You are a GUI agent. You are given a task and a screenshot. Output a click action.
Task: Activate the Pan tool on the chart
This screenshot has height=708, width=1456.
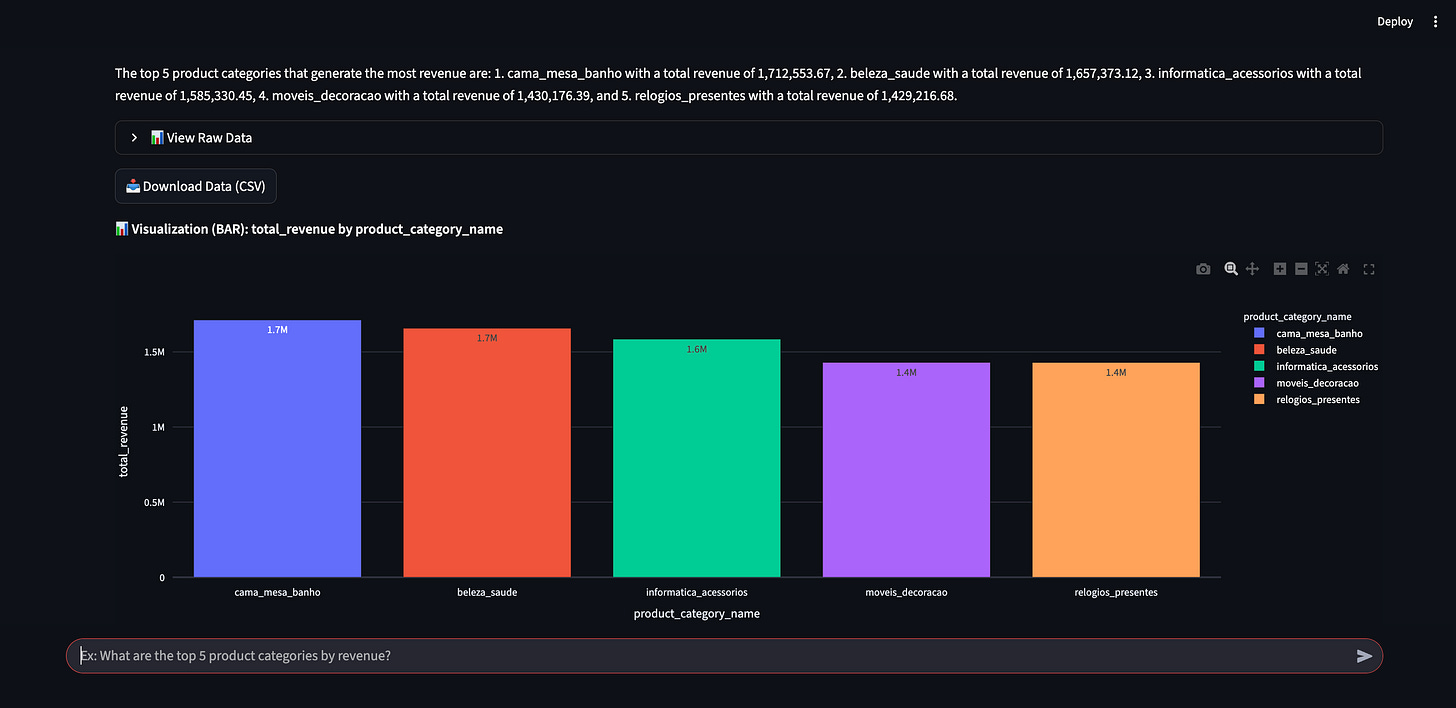tap(1252, 268)
